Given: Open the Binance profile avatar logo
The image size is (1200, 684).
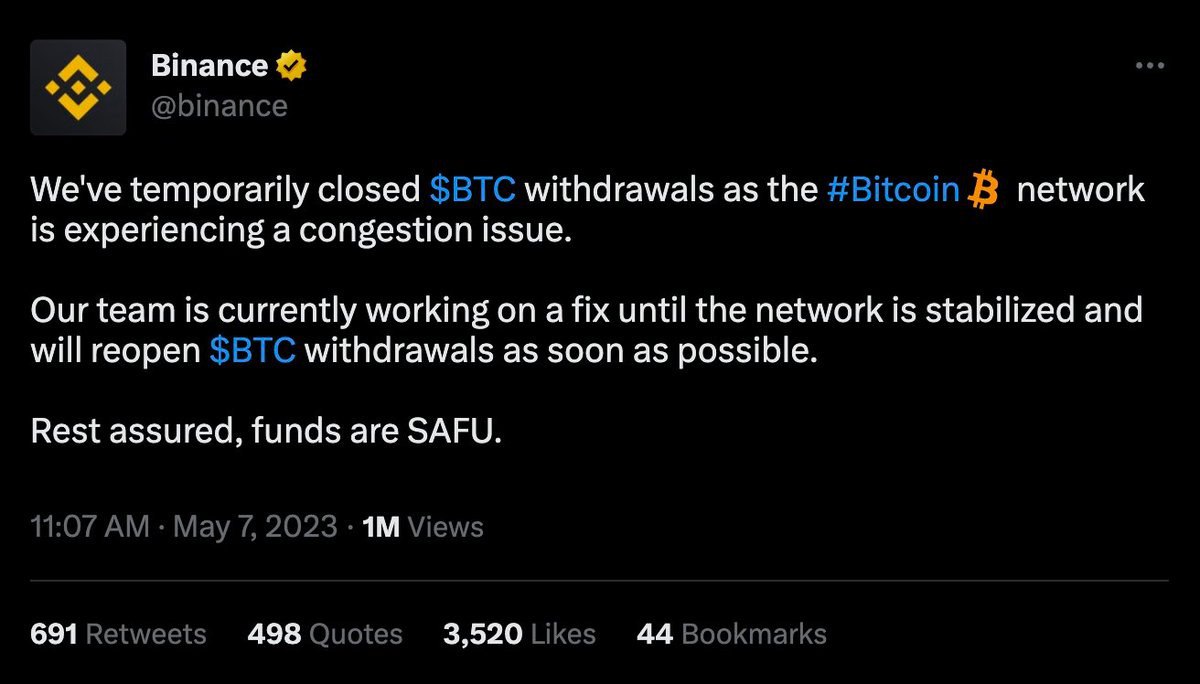Looking at the screenshot, I should pyautogui.click(x=78, y=87).
